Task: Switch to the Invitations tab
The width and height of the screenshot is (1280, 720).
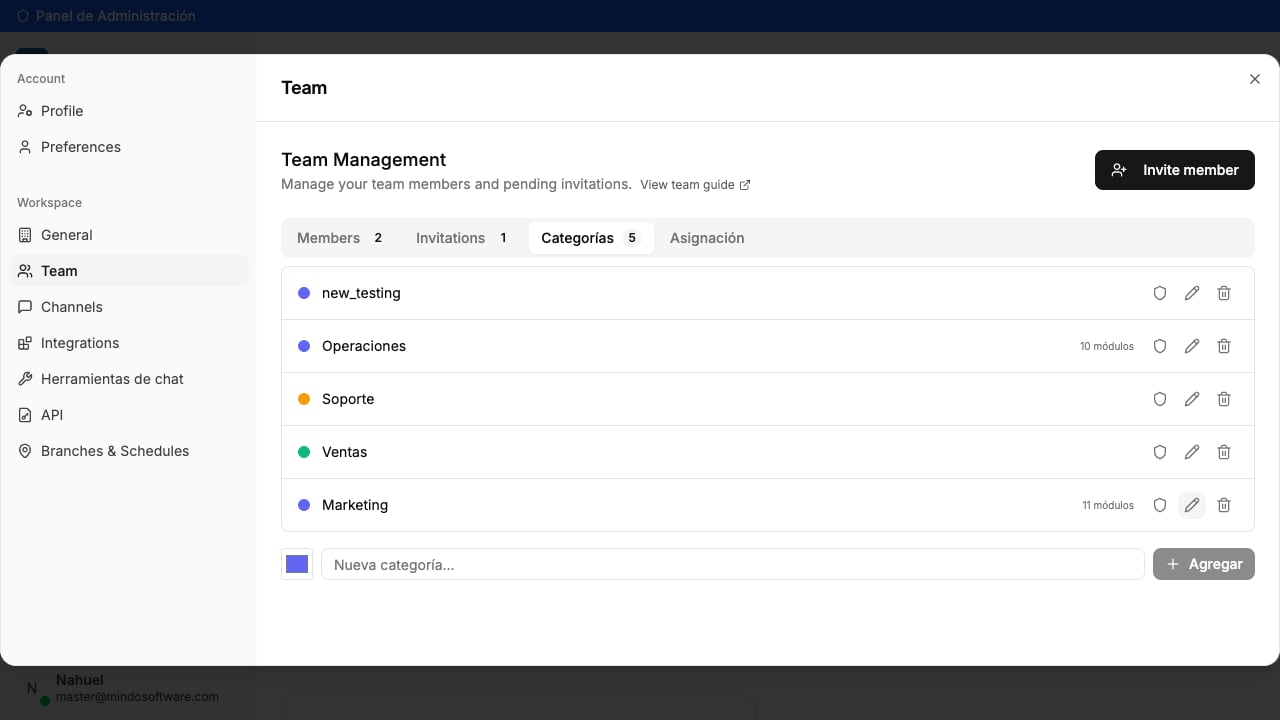Action: pos(463,238)
